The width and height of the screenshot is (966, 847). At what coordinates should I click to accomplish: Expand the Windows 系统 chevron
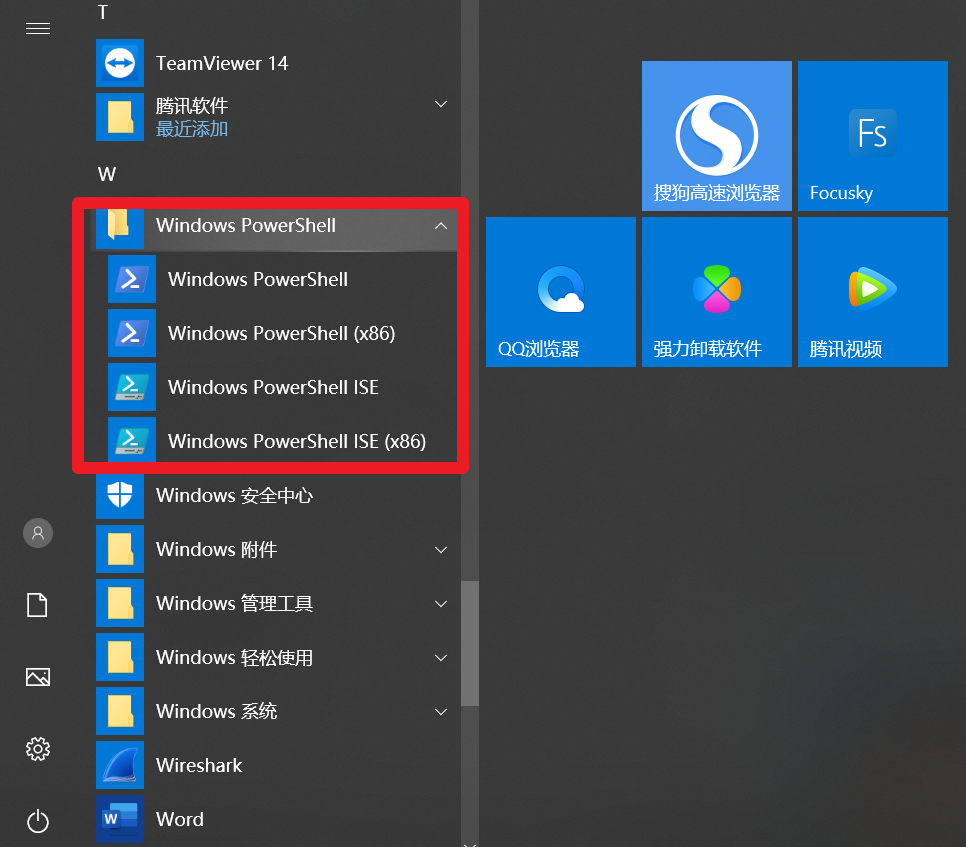(441, 712)
